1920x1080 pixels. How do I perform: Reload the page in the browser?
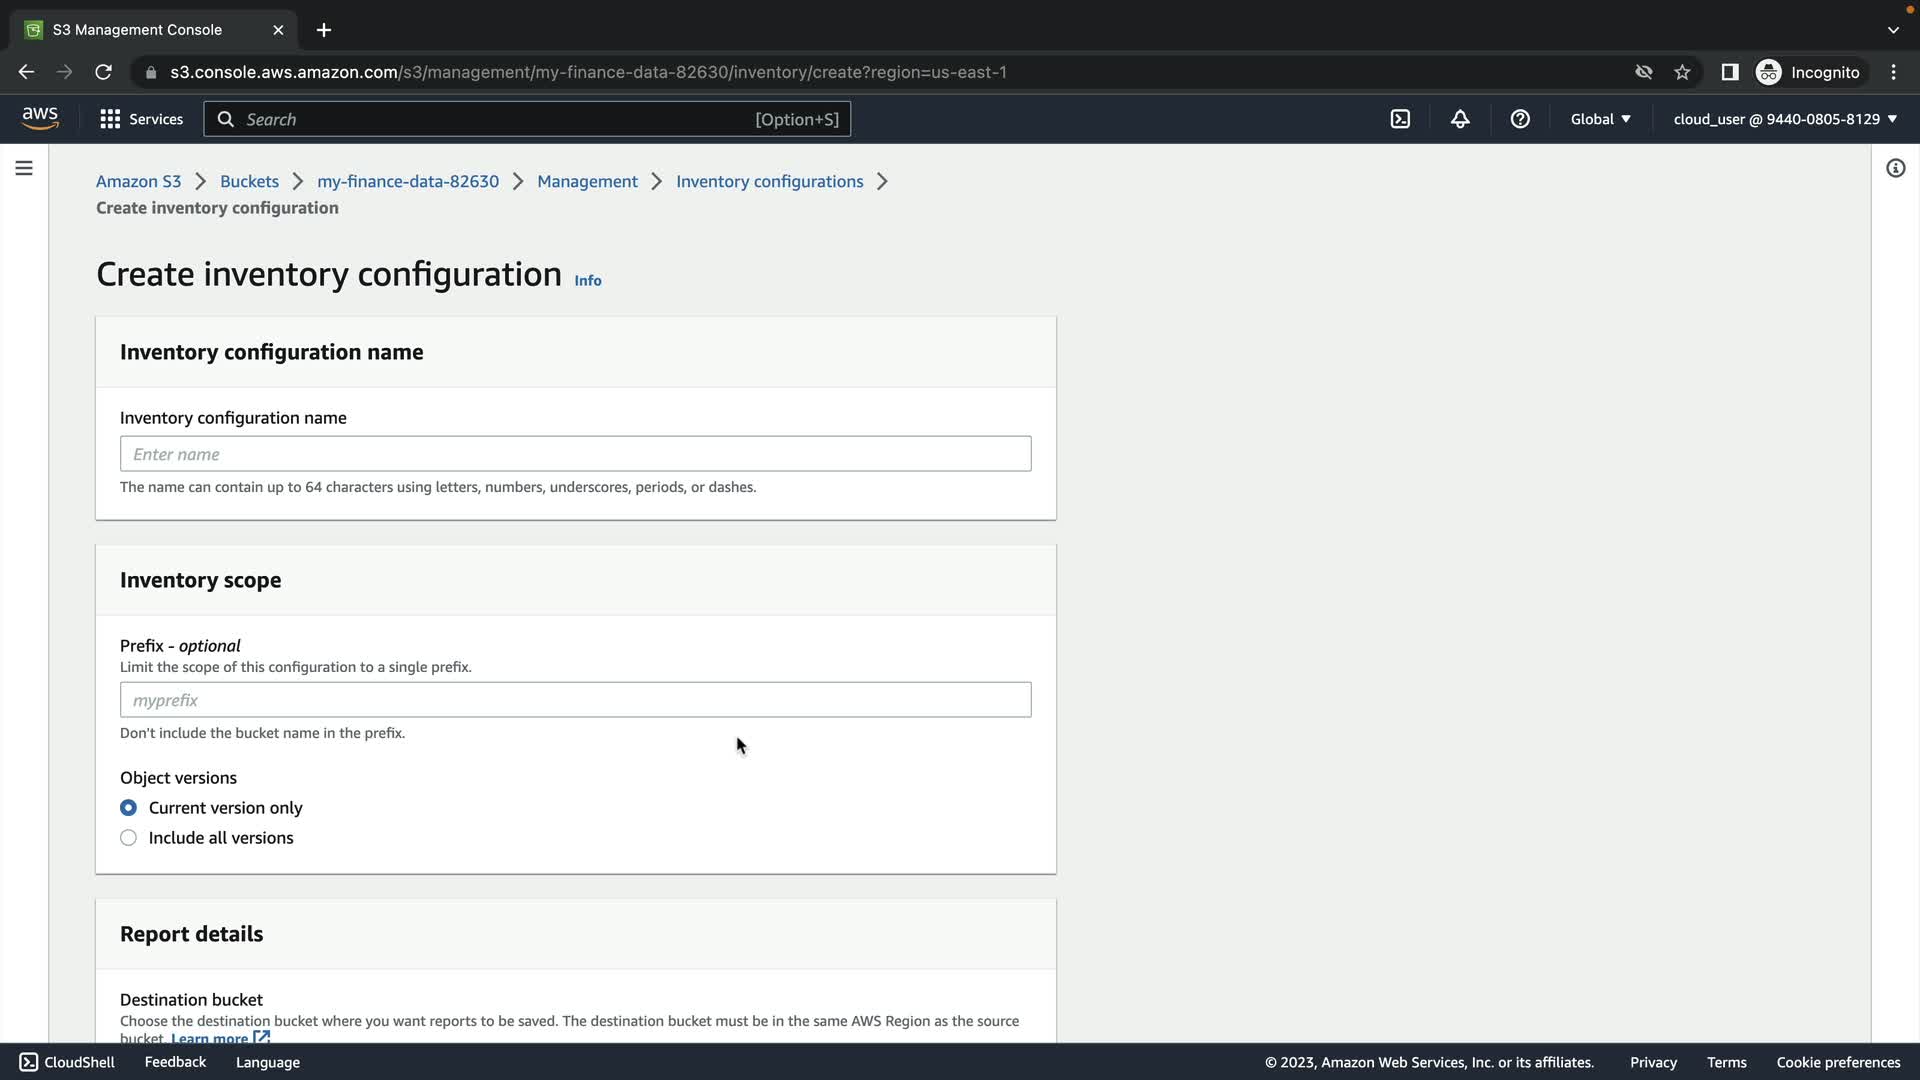pos(103,72)
